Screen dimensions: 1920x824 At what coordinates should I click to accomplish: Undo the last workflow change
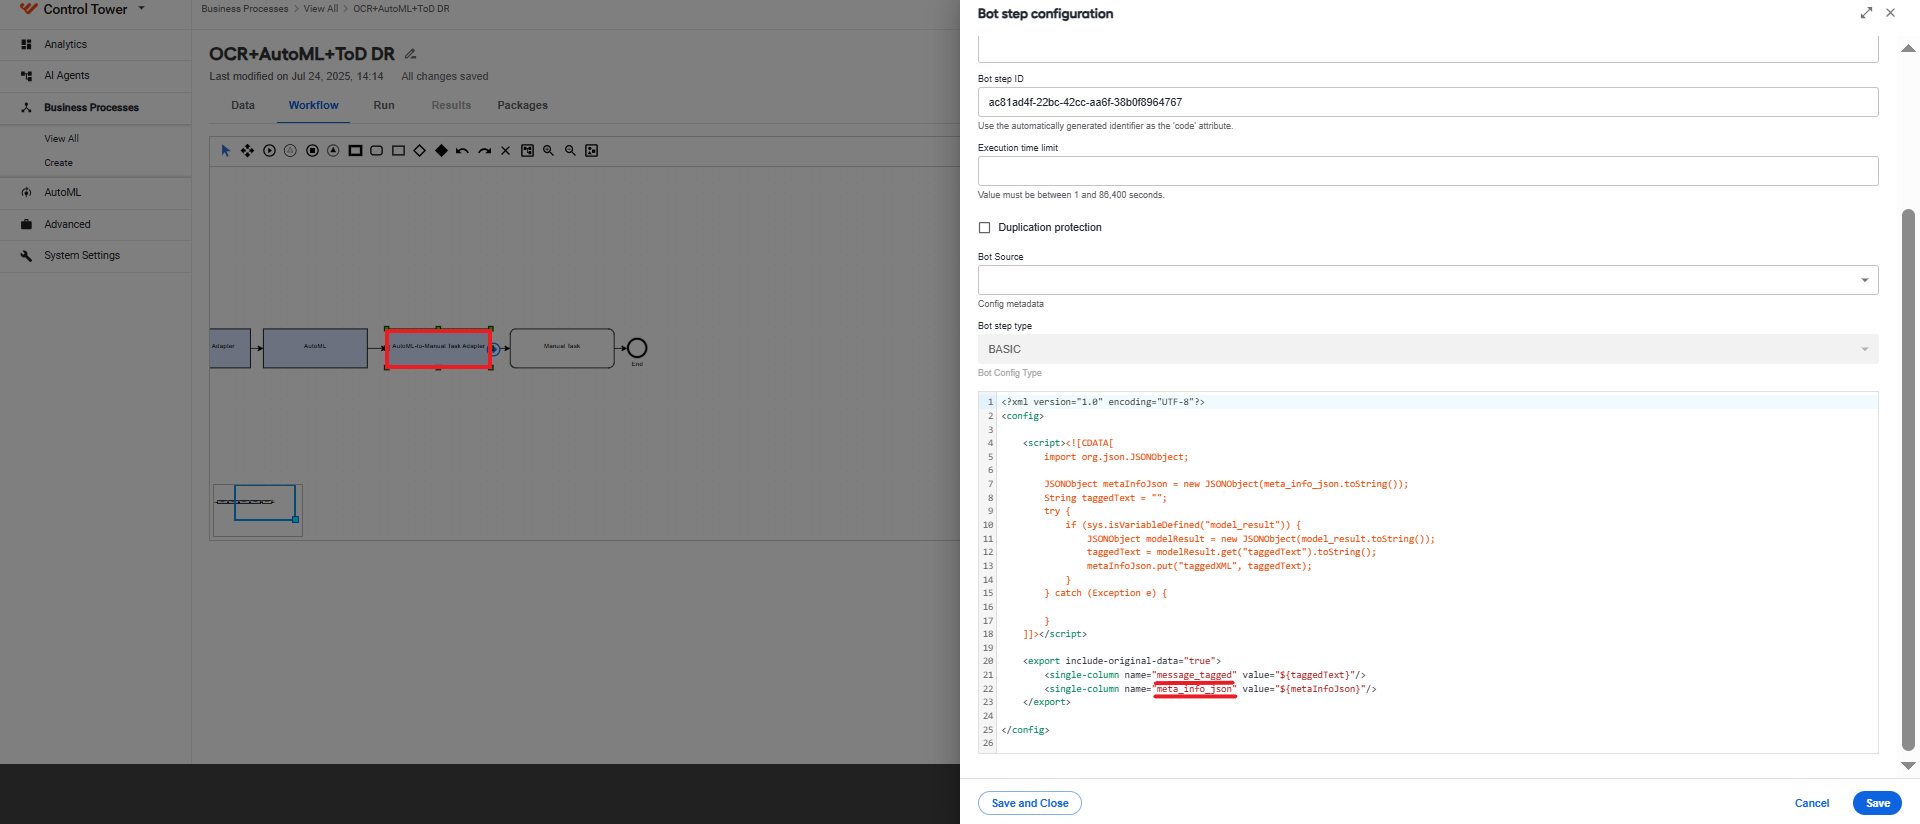(x=462, y=151)
